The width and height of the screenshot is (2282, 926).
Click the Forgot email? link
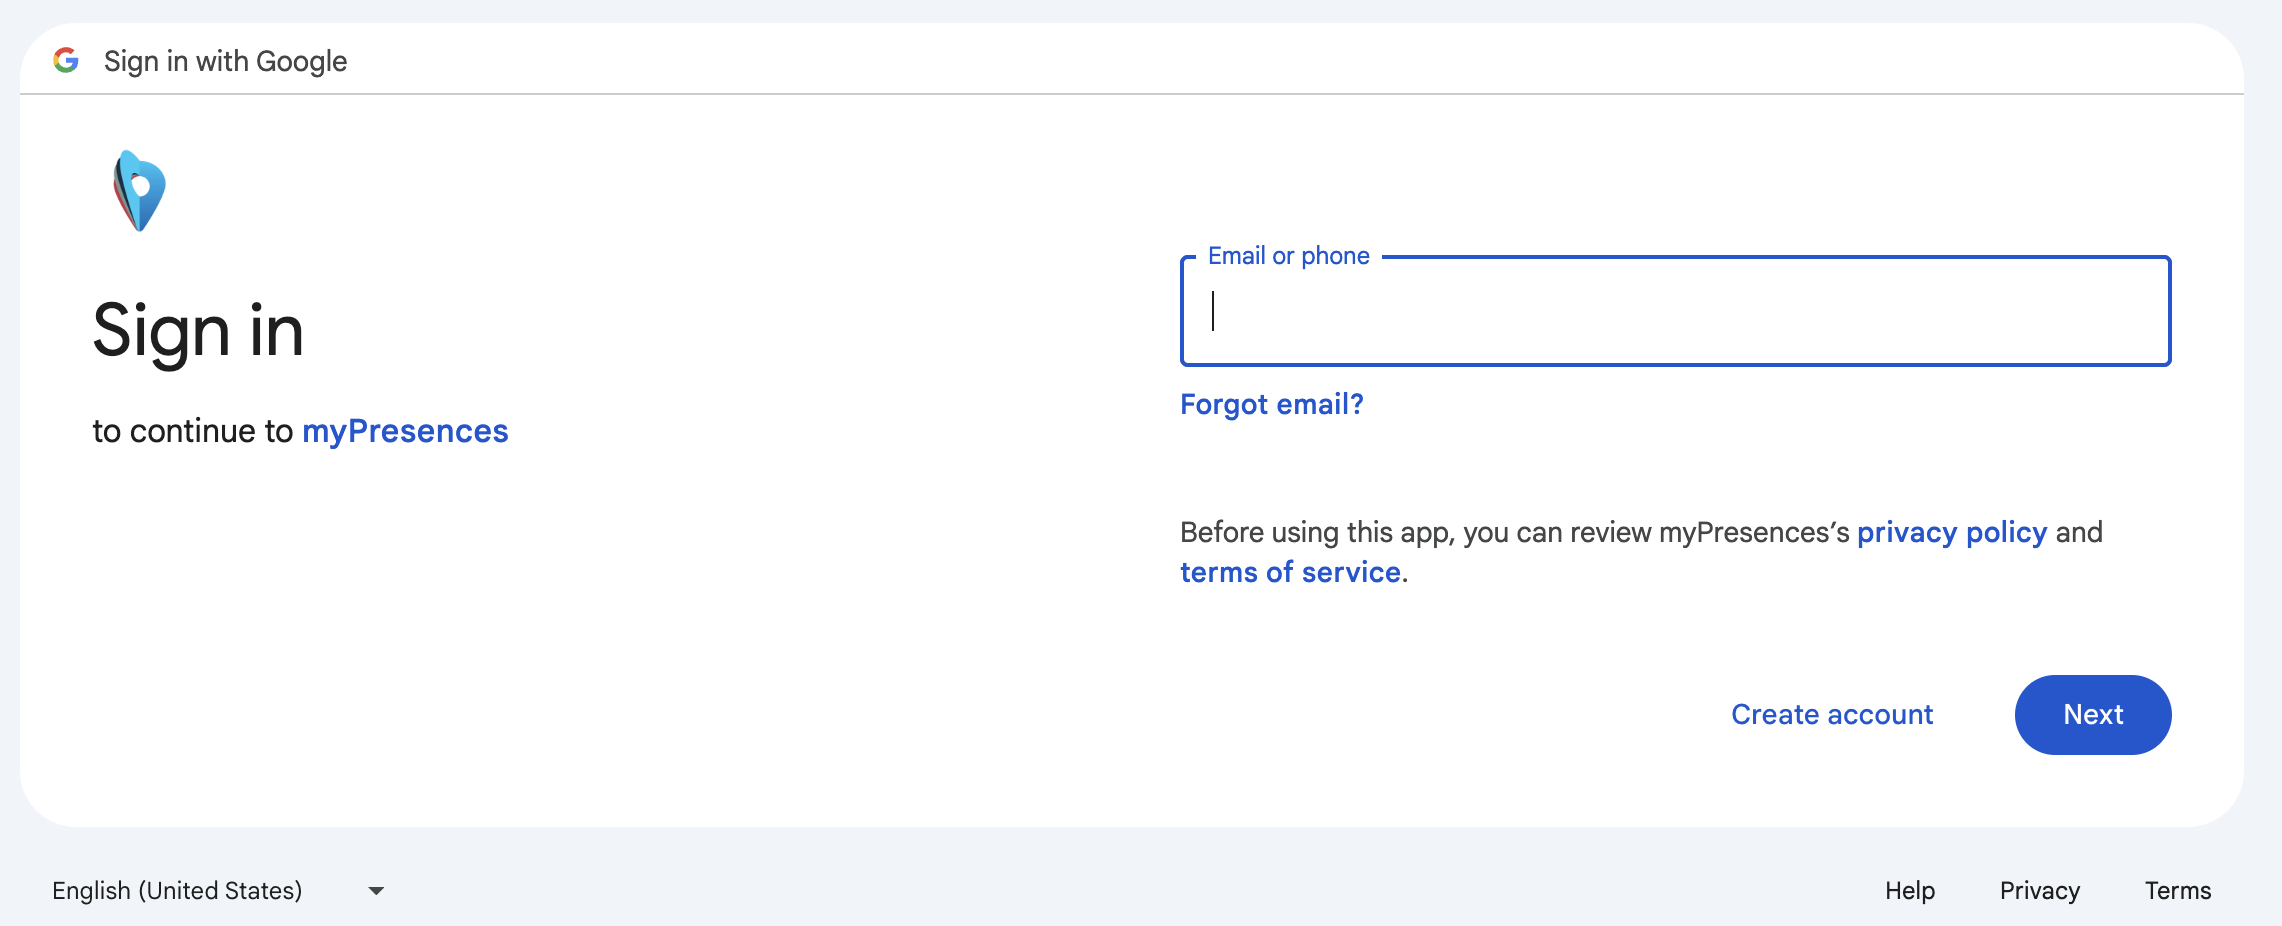pos(1271,404)
